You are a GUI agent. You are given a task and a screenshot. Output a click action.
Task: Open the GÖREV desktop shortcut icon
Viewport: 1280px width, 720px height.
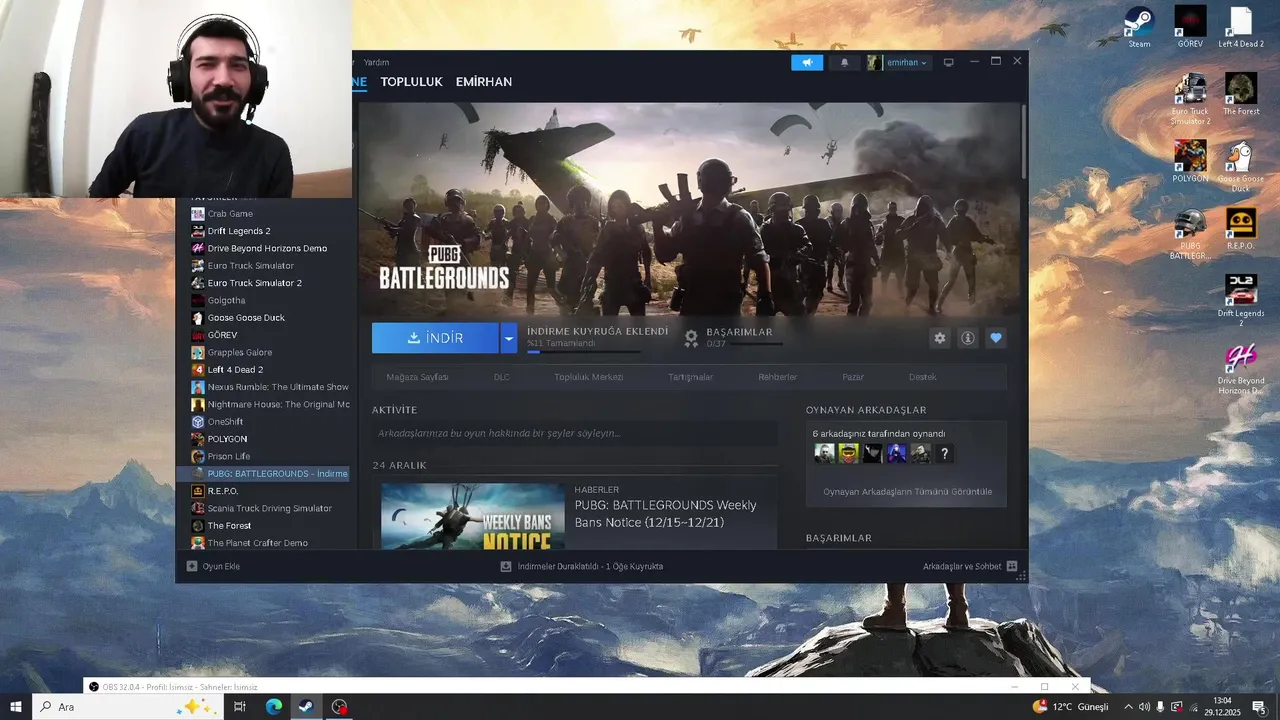click(x=1190, y=27)
